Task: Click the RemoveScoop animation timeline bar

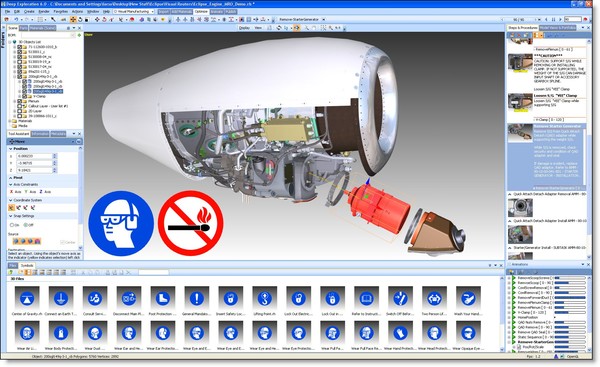Action: pos(570,283)
